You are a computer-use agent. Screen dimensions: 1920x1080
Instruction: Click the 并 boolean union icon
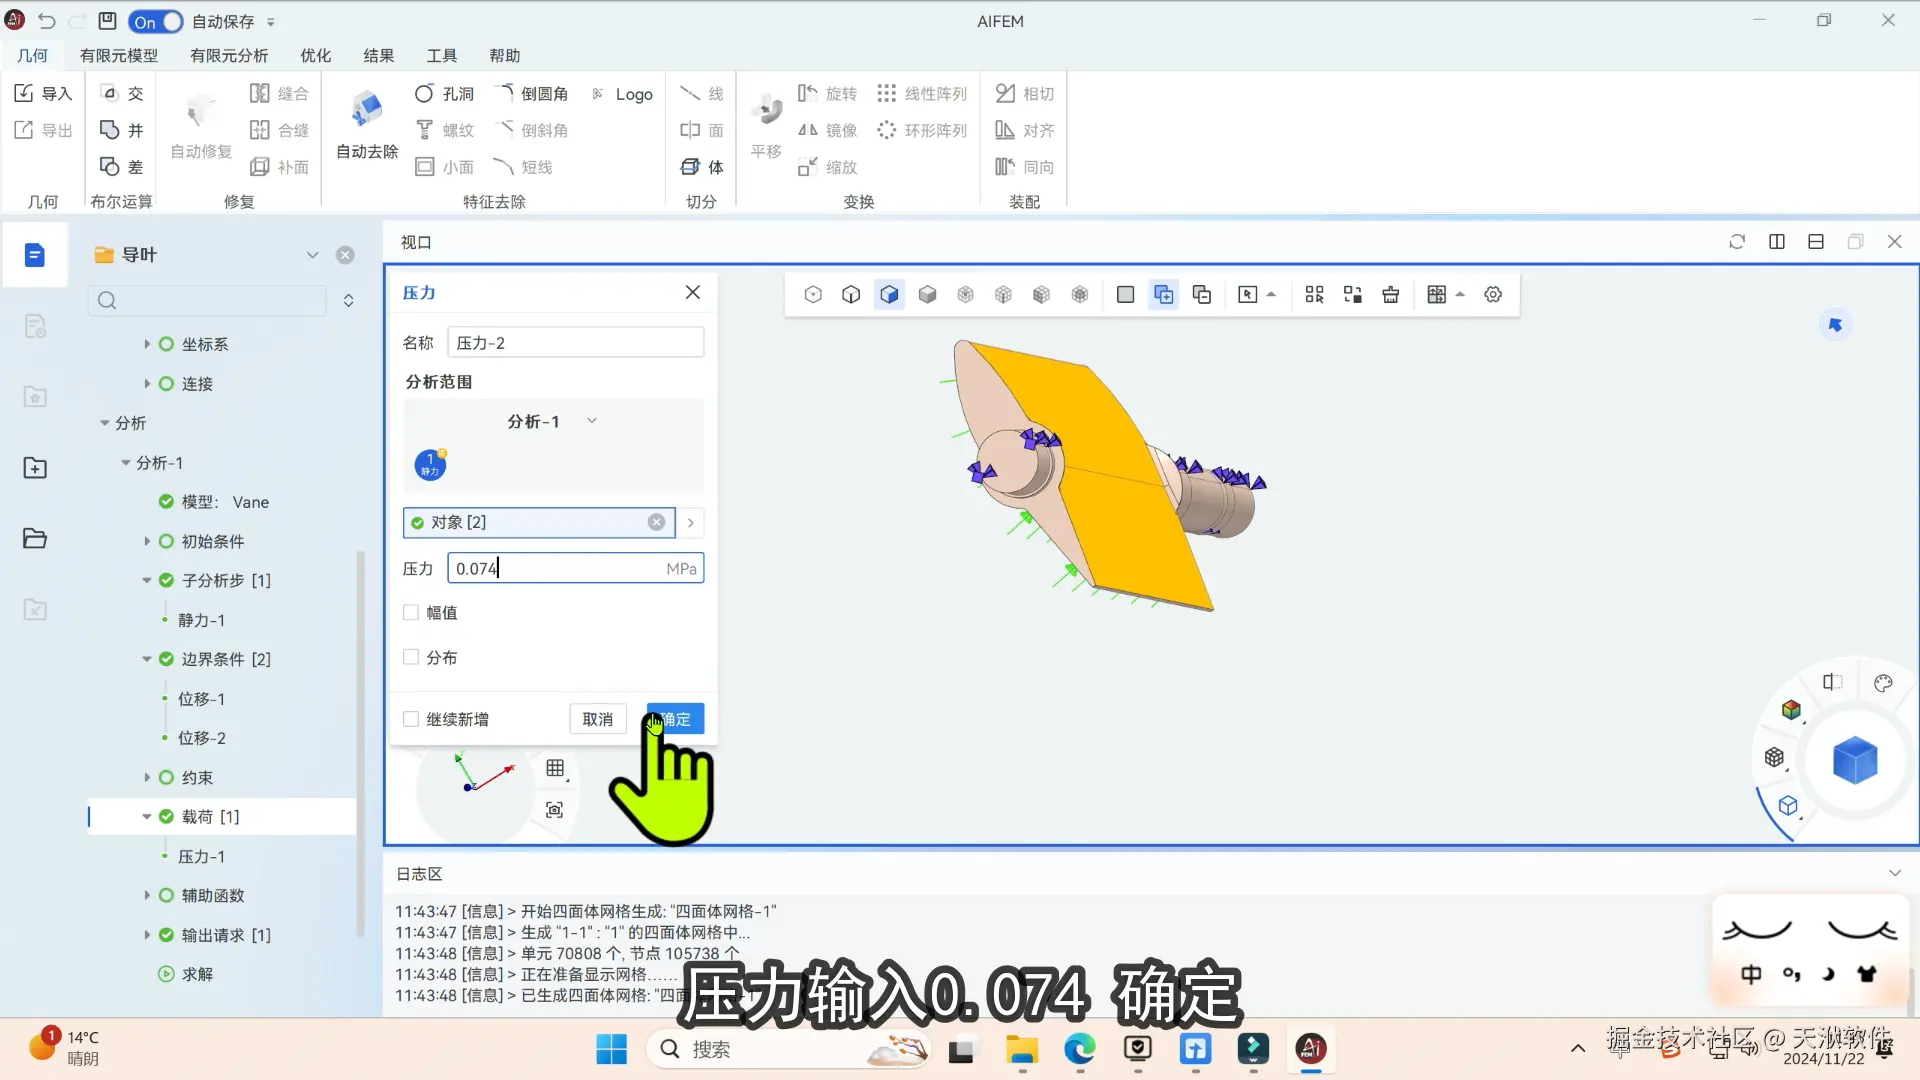110,130
